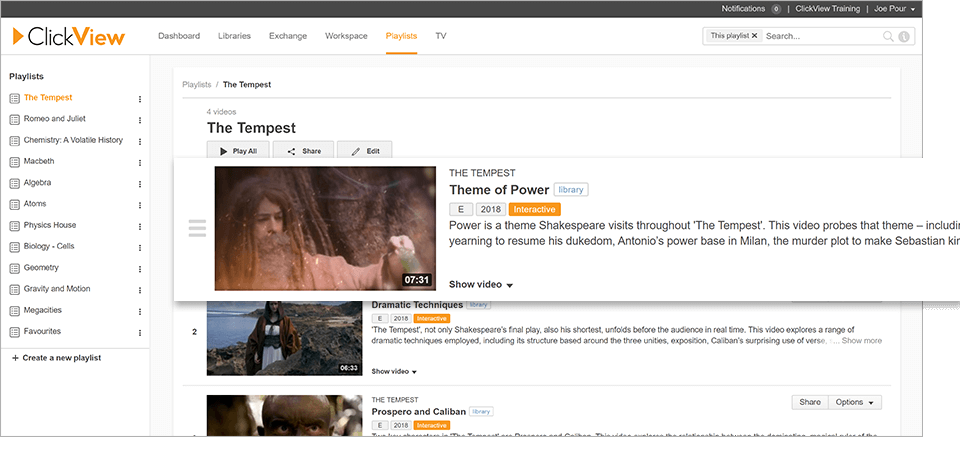The width and height of the screenshot is (960, 451).
Task: Open the Theme of Power video thumbnail
Action: pos(325,228)
